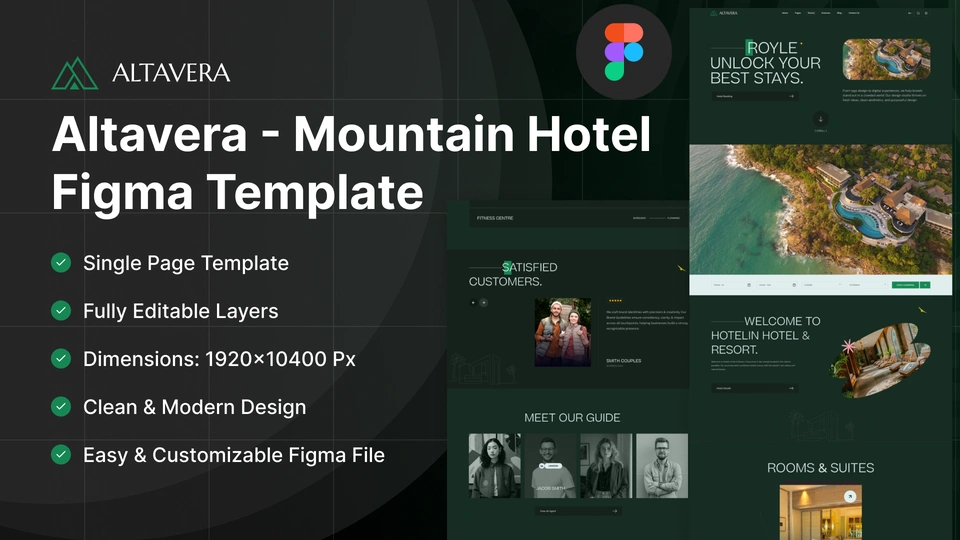Click the Altavera triangle logo at top left
Screen dimensions: 960x540
[x=75, y=73]
